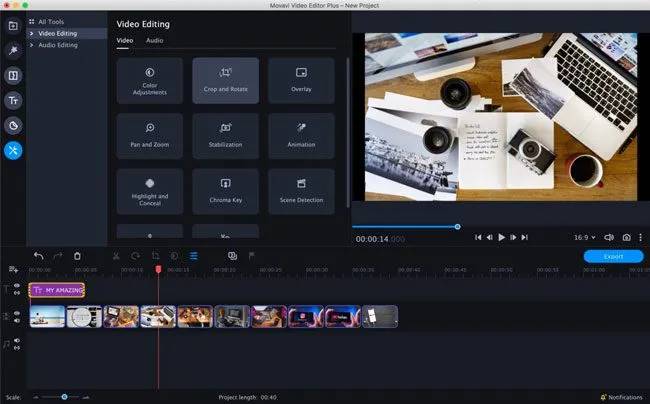Open the 16:9 aspect ratio dropdown
The image size is (650, 404).
coord(585,237)
